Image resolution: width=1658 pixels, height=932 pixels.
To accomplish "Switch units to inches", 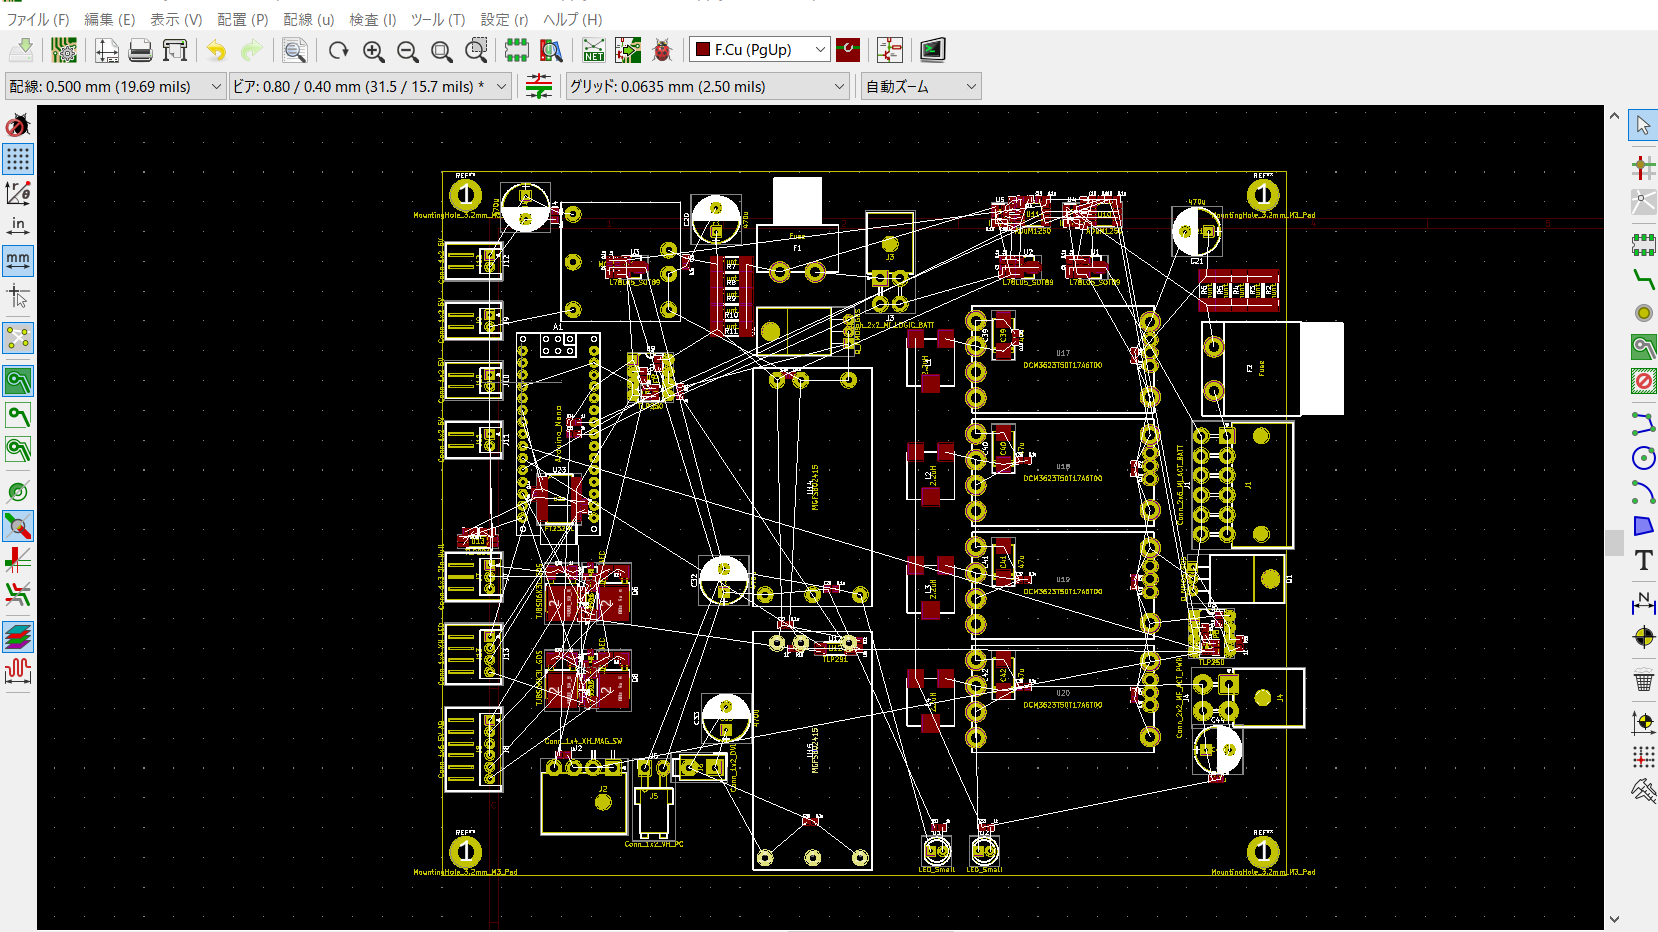I will click(18, 227).
